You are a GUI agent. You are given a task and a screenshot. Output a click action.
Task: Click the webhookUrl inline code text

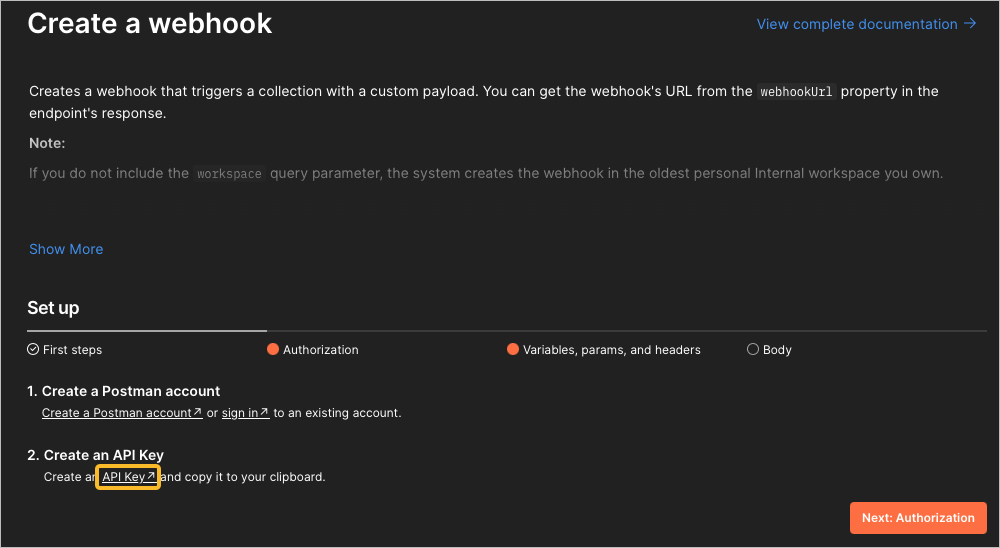[796, 92]
